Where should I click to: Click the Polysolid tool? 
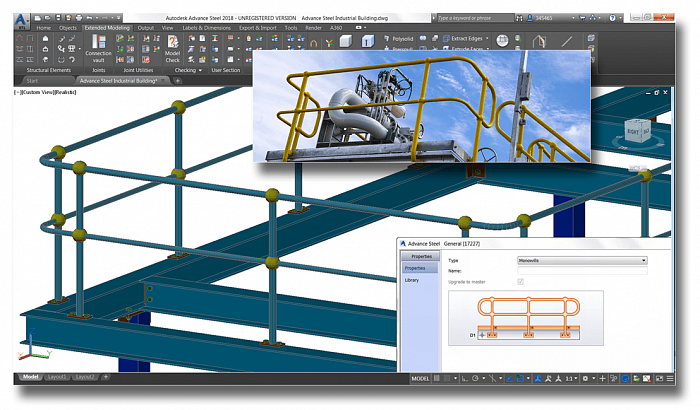pyautogui.click(x=399, y=39)
